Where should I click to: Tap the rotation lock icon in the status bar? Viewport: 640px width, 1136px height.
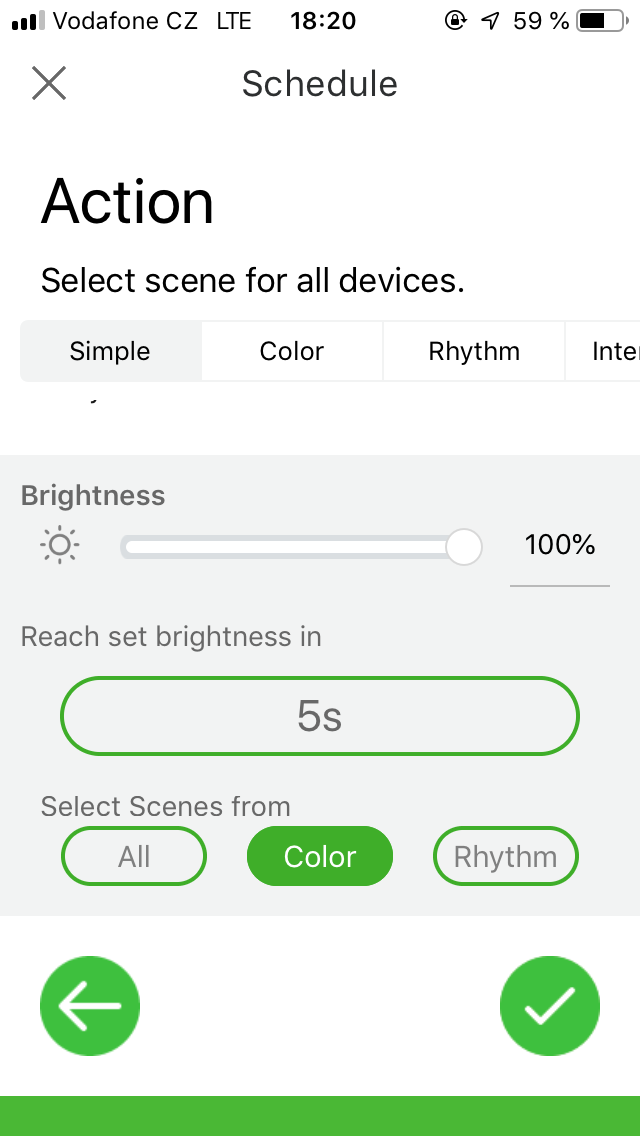click(456, 20)
